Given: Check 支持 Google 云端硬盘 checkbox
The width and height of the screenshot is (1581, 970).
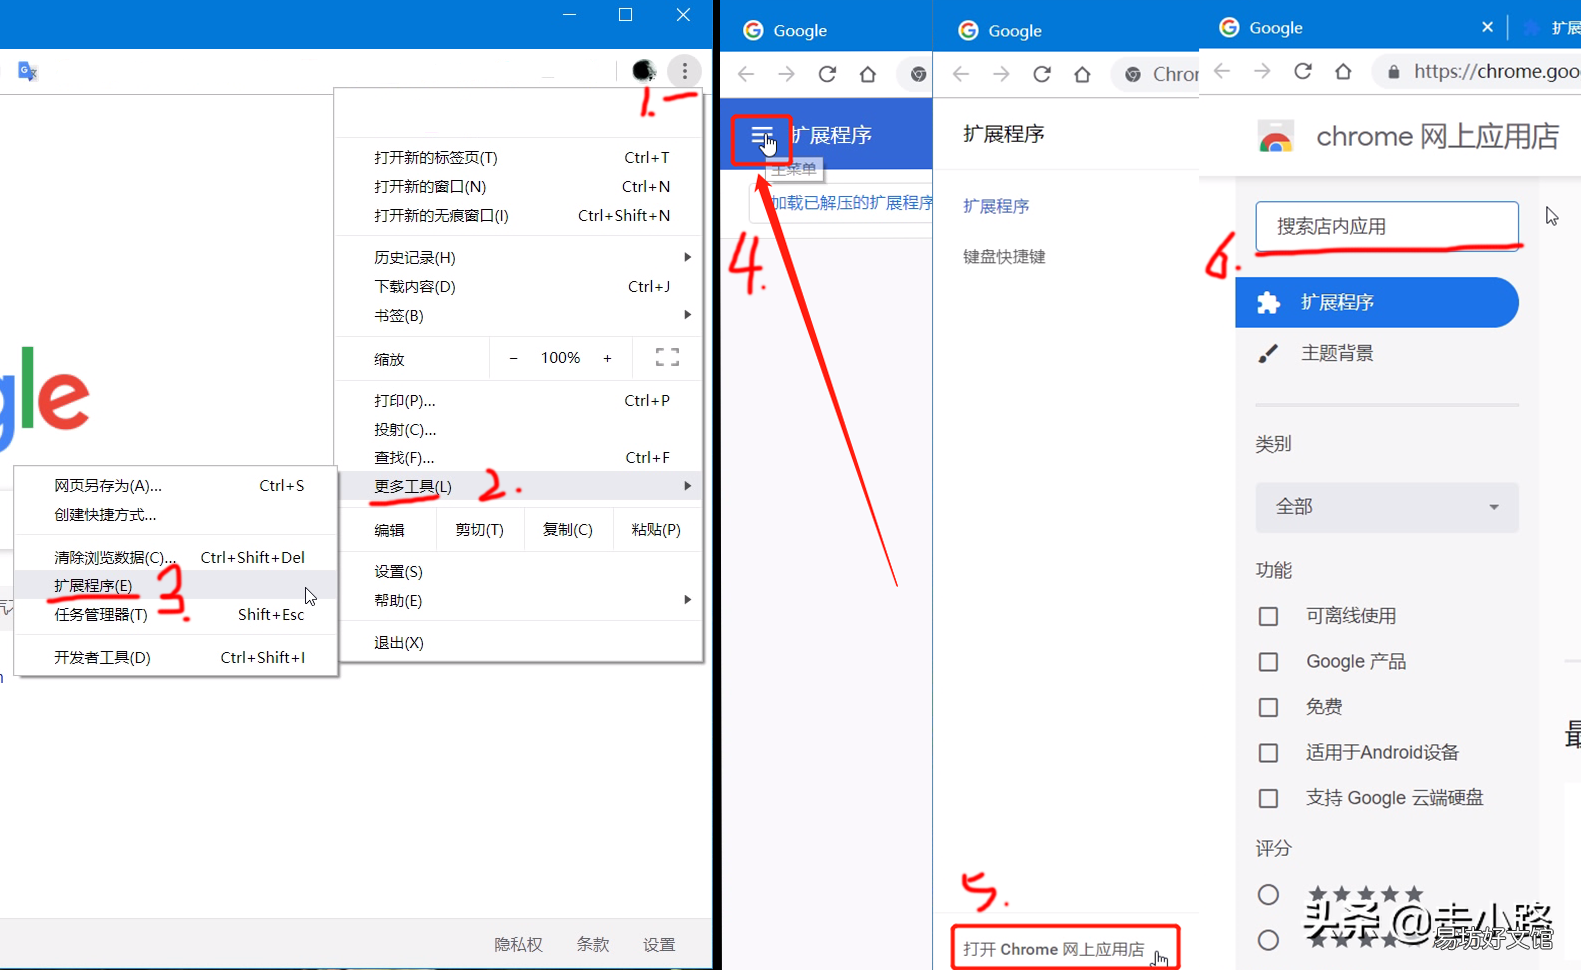Looking at the screenshot, I should (x=1268, y=798).
